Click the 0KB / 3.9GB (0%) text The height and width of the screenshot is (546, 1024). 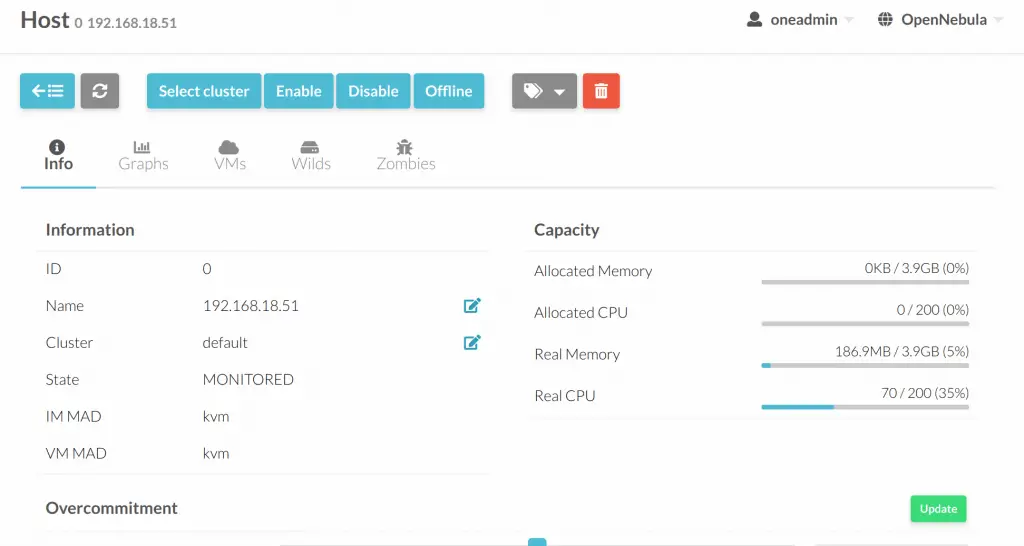pyautogui.click(x=917, y=268)
